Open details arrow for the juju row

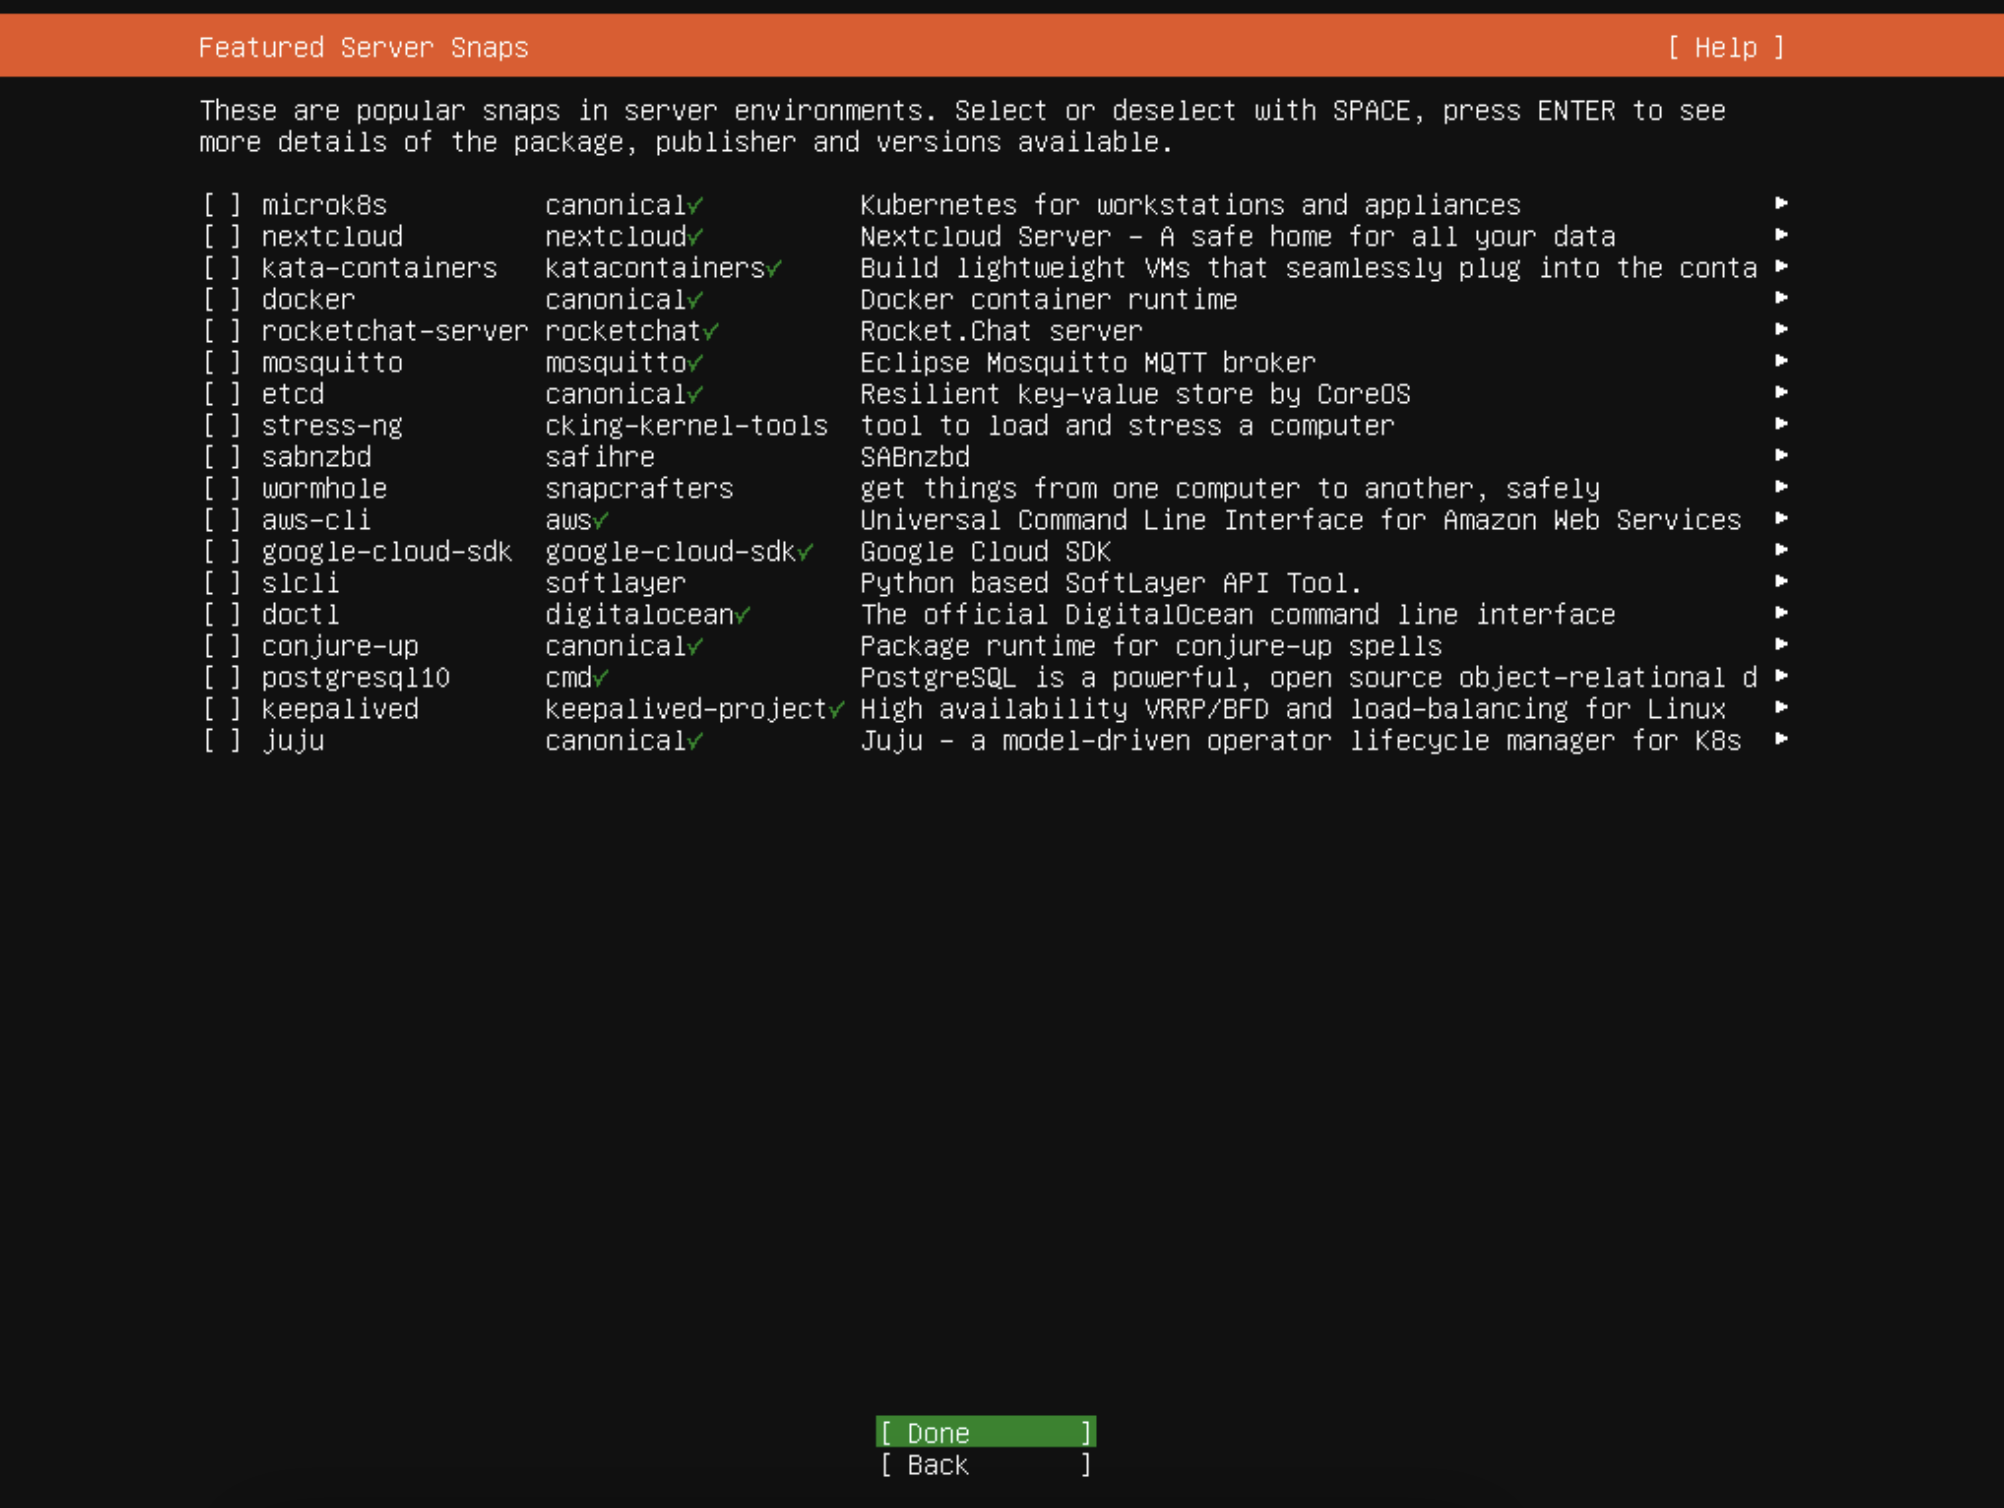[1781, 740]
